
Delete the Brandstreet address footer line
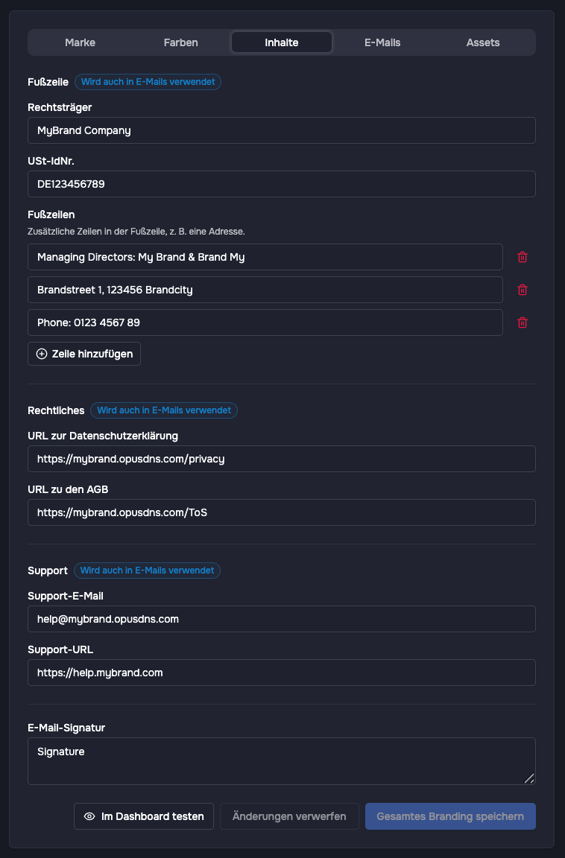522,290
